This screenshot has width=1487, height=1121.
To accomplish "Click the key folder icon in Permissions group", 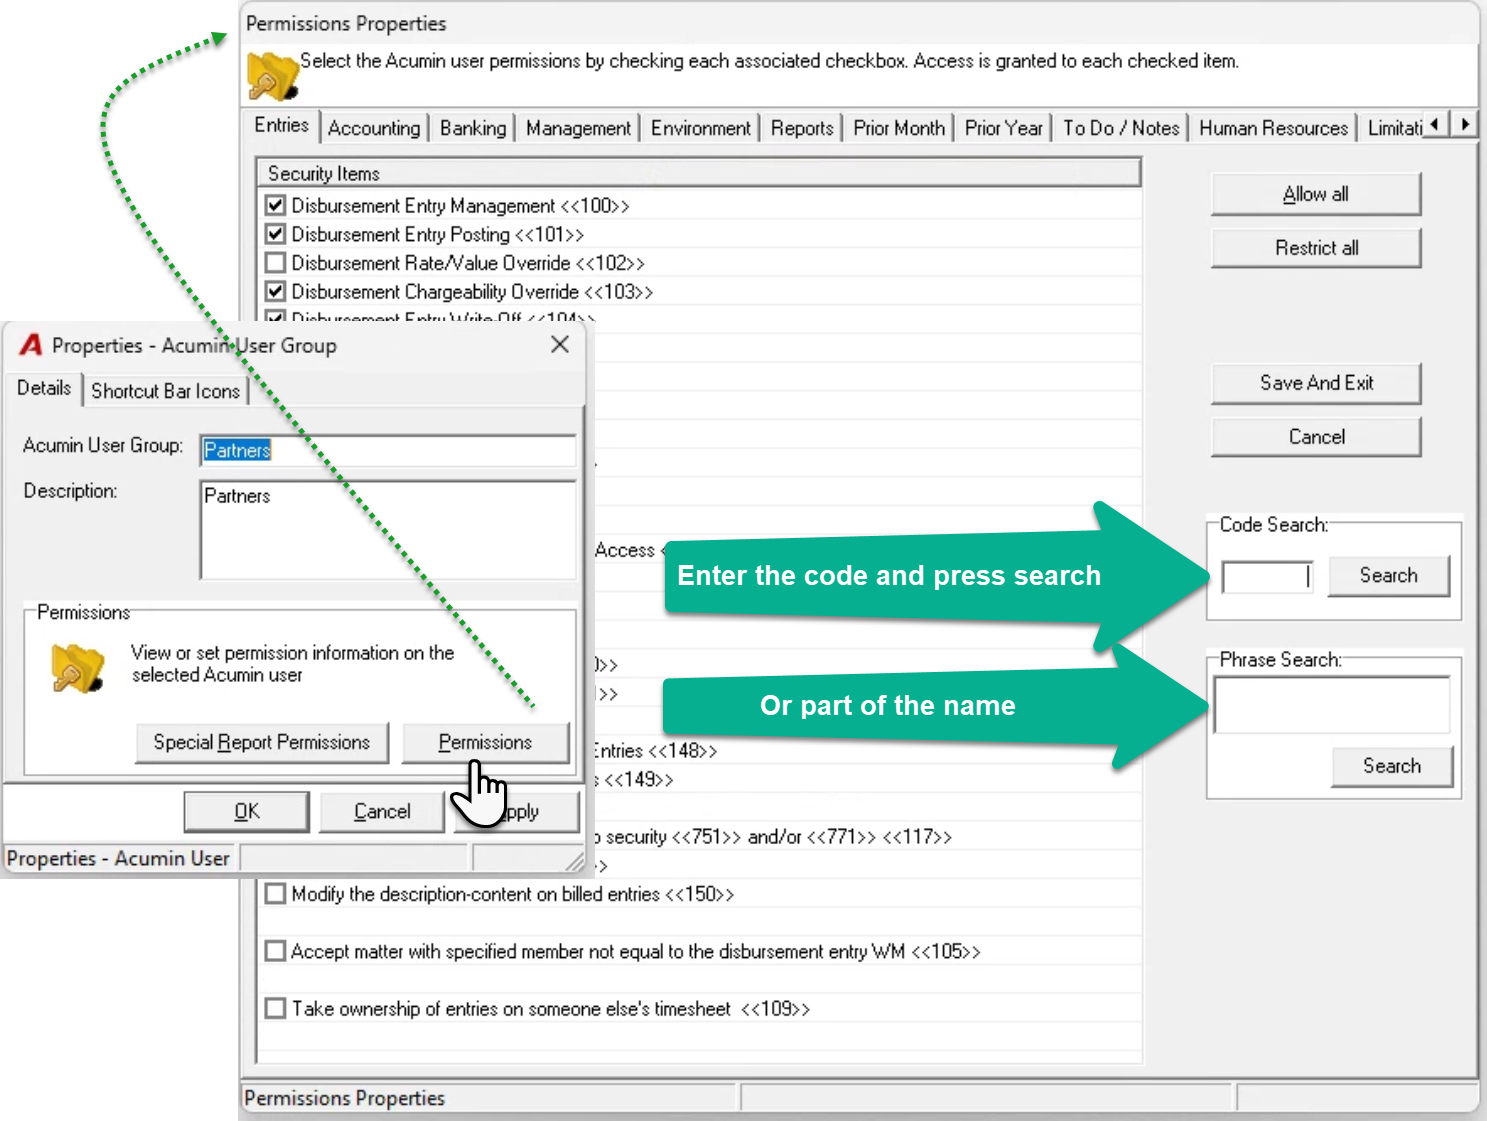I will pyautogui.click(x=78, y=668).
